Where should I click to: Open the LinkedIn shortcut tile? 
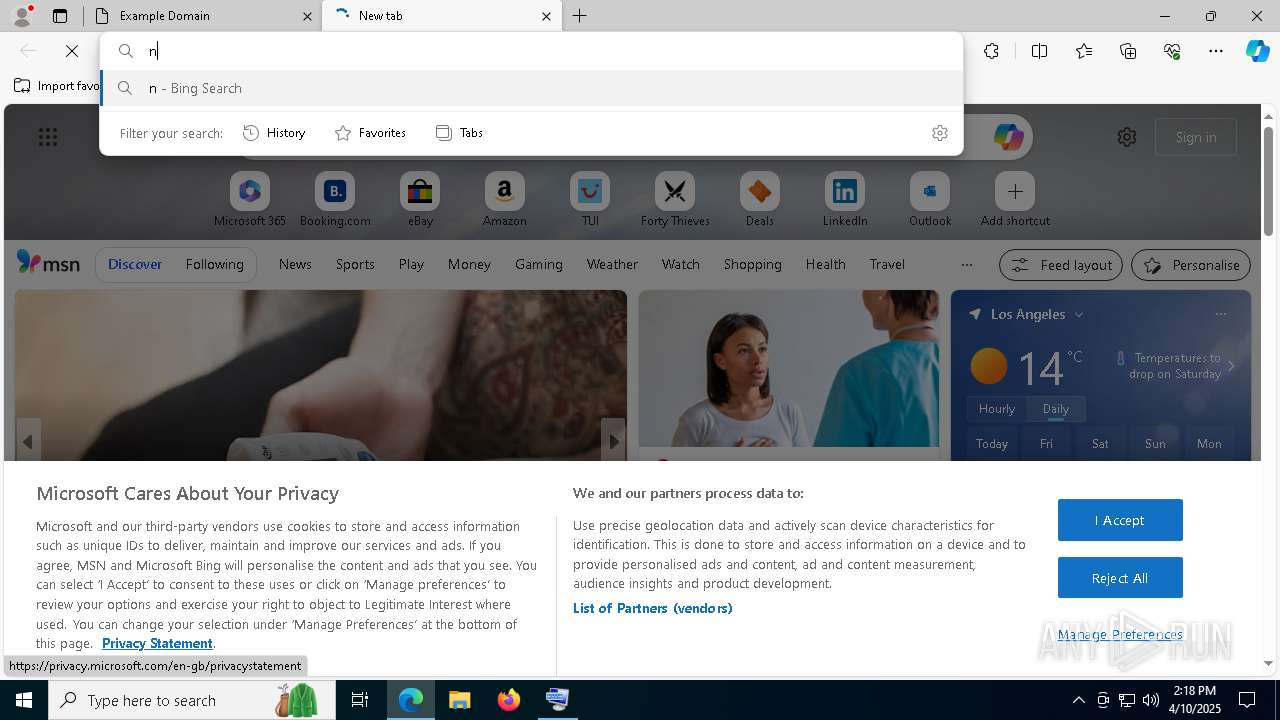(x=845, y=199)
